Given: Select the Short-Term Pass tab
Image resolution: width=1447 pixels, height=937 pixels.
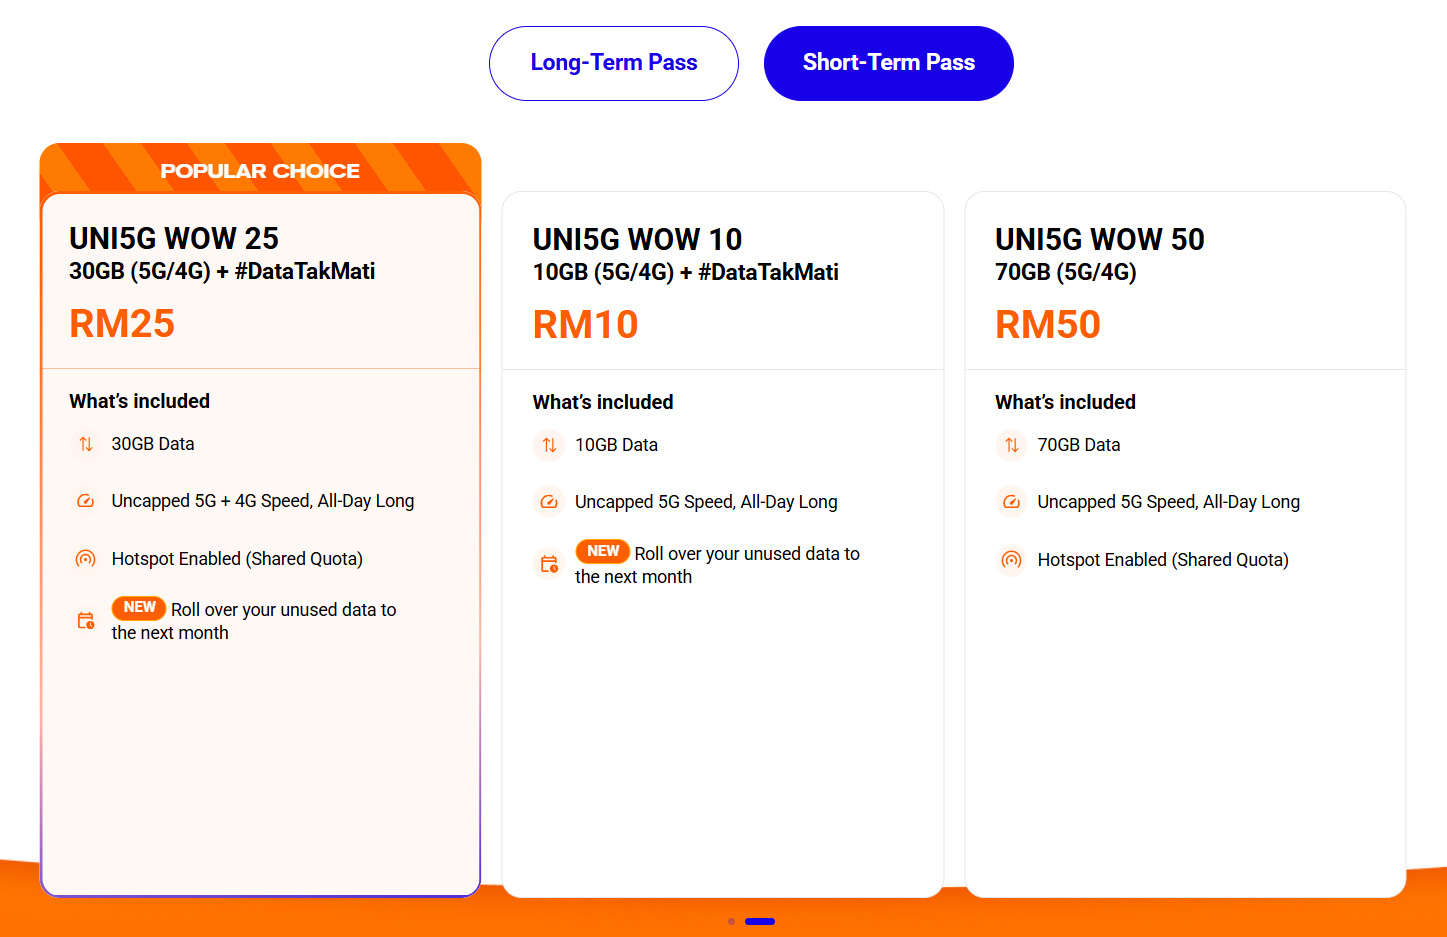Looking at the screenshot, I should point(888,63).
